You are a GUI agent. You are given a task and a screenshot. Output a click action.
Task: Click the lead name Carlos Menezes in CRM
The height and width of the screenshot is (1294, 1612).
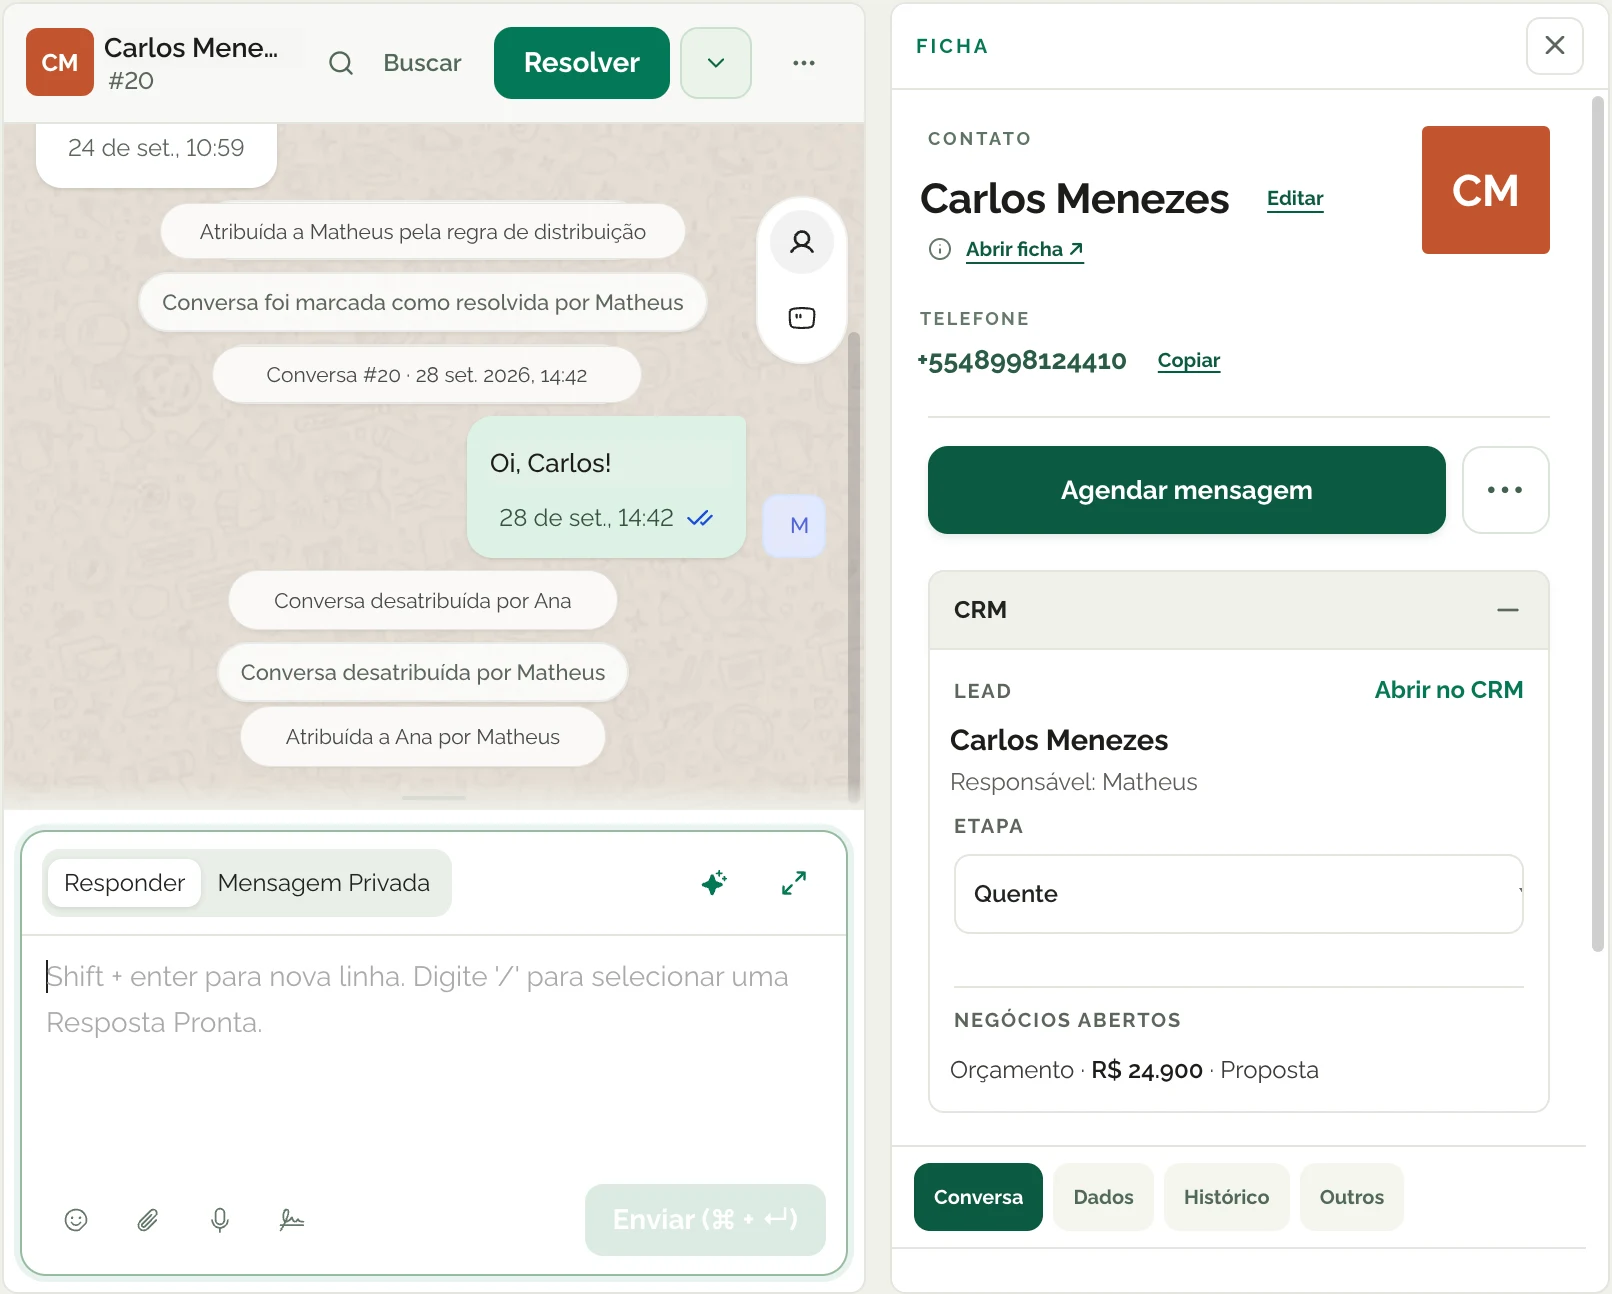pos(1059,740)
